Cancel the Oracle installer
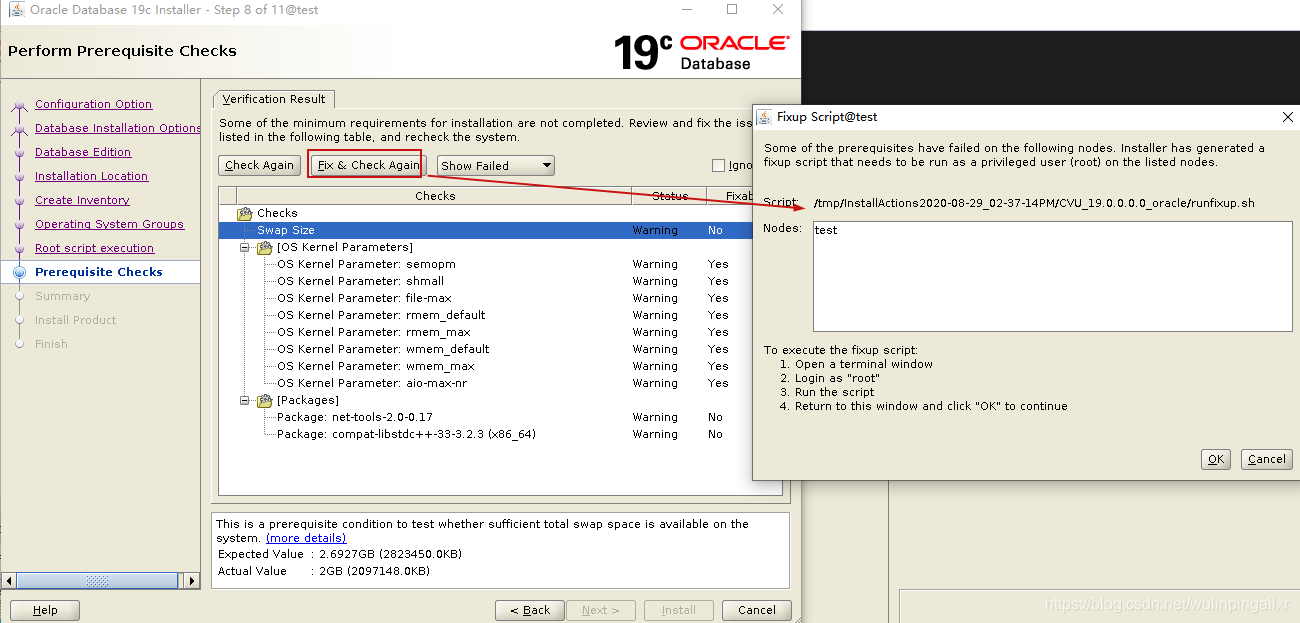The height and width of the screenshot is (623, 1300). pyautogui.click(x=756, y=610)
